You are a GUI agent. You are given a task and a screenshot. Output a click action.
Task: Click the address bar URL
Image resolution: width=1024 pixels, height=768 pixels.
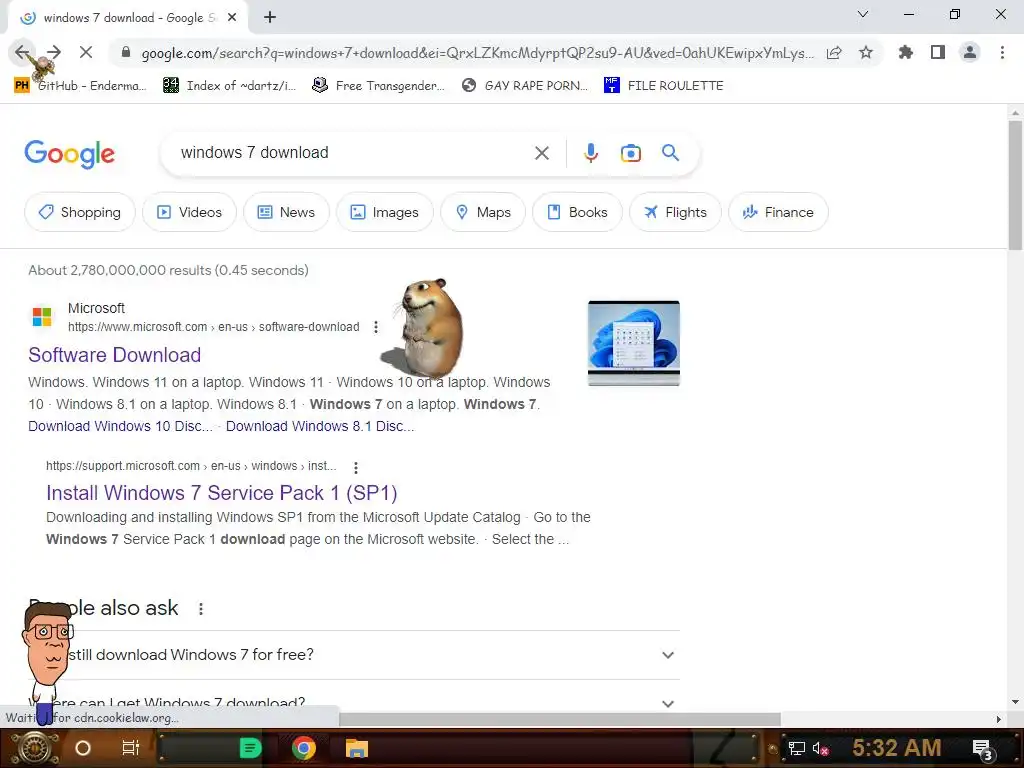[477, 53]
